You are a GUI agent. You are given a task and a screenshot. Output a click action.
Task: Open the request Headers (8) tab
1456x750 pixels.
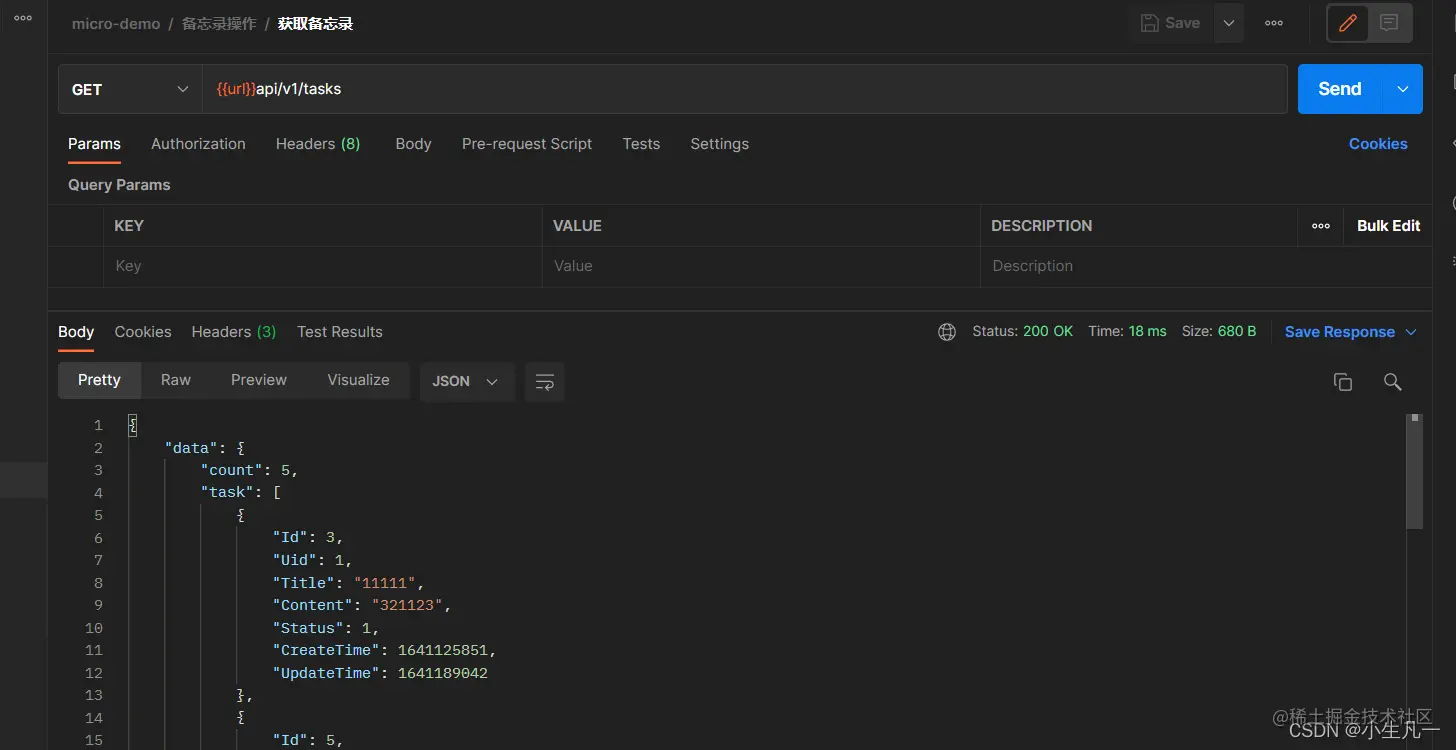(x=318, y=144)
